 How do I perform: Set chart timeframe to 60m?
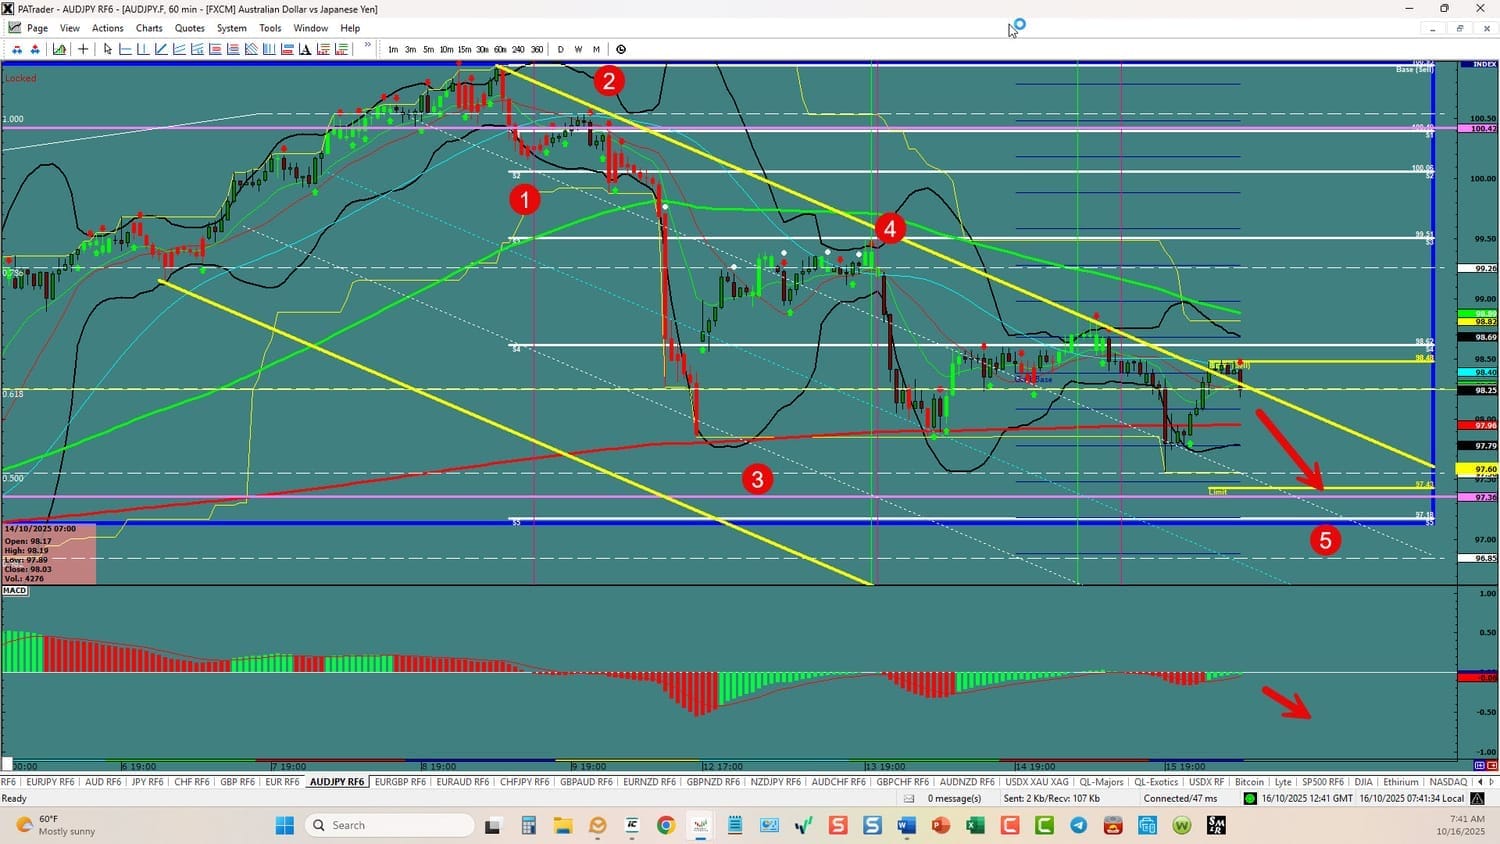click(x=500, y=49)
